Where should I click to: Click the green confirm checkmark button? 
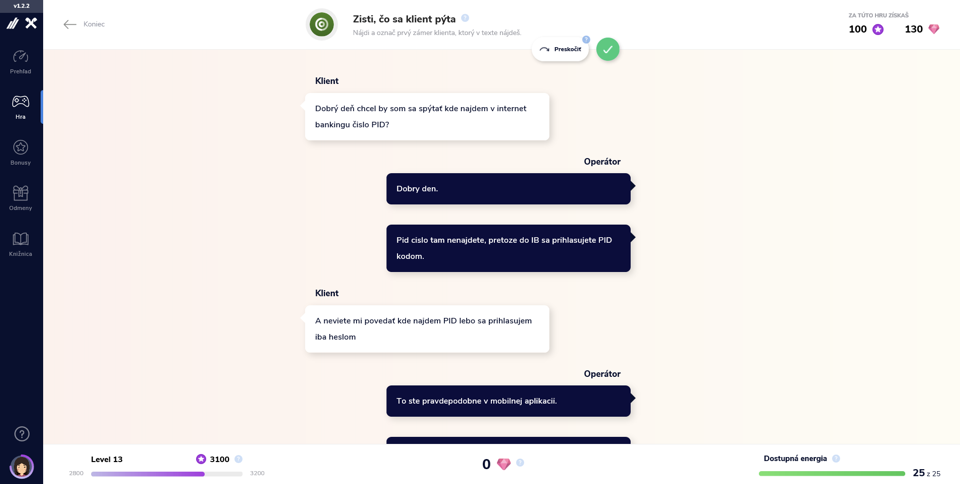pyautogui.click(x=607, y=50)
